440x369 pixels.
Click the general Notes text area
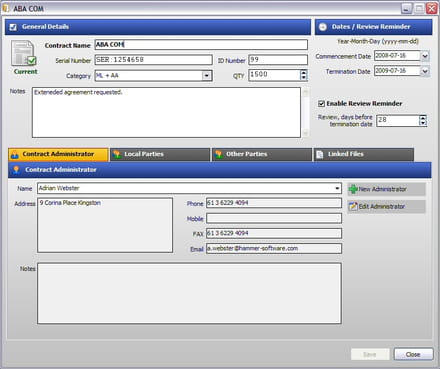click(166, 113)
